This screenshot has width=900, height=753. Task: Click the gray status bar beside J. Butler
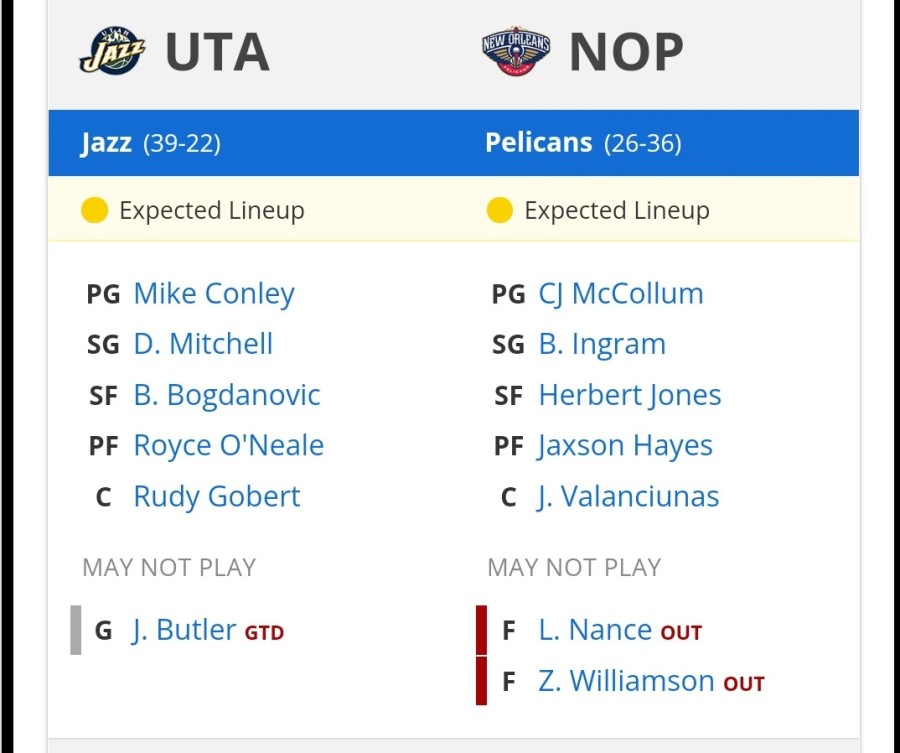point(76,630)
